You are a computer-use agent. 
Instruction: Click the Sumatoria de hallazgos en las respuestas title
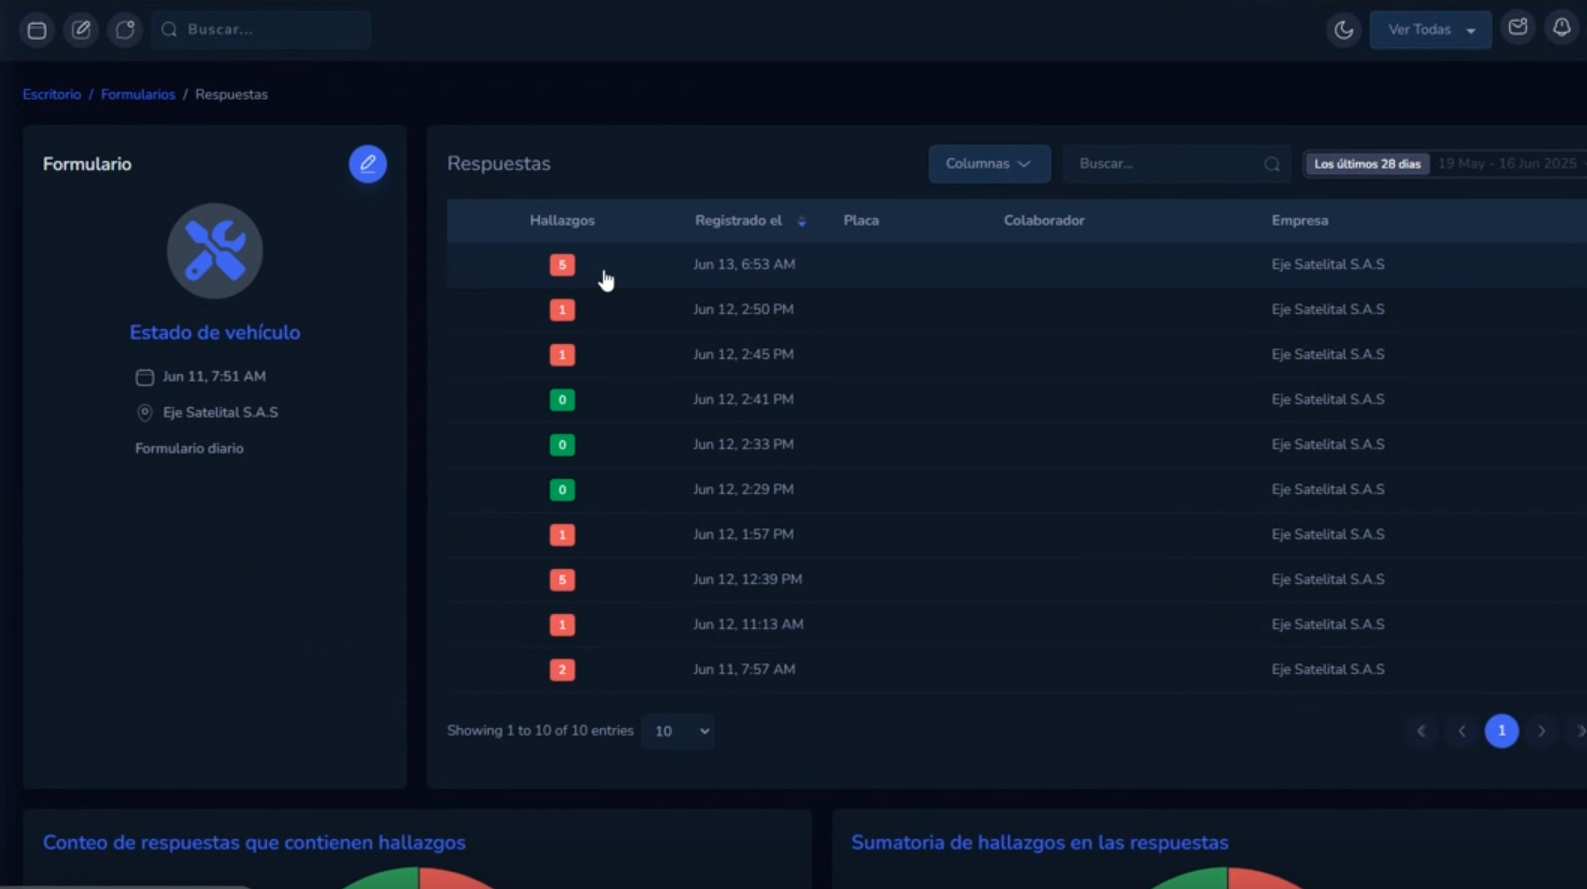click(1040, 842)
